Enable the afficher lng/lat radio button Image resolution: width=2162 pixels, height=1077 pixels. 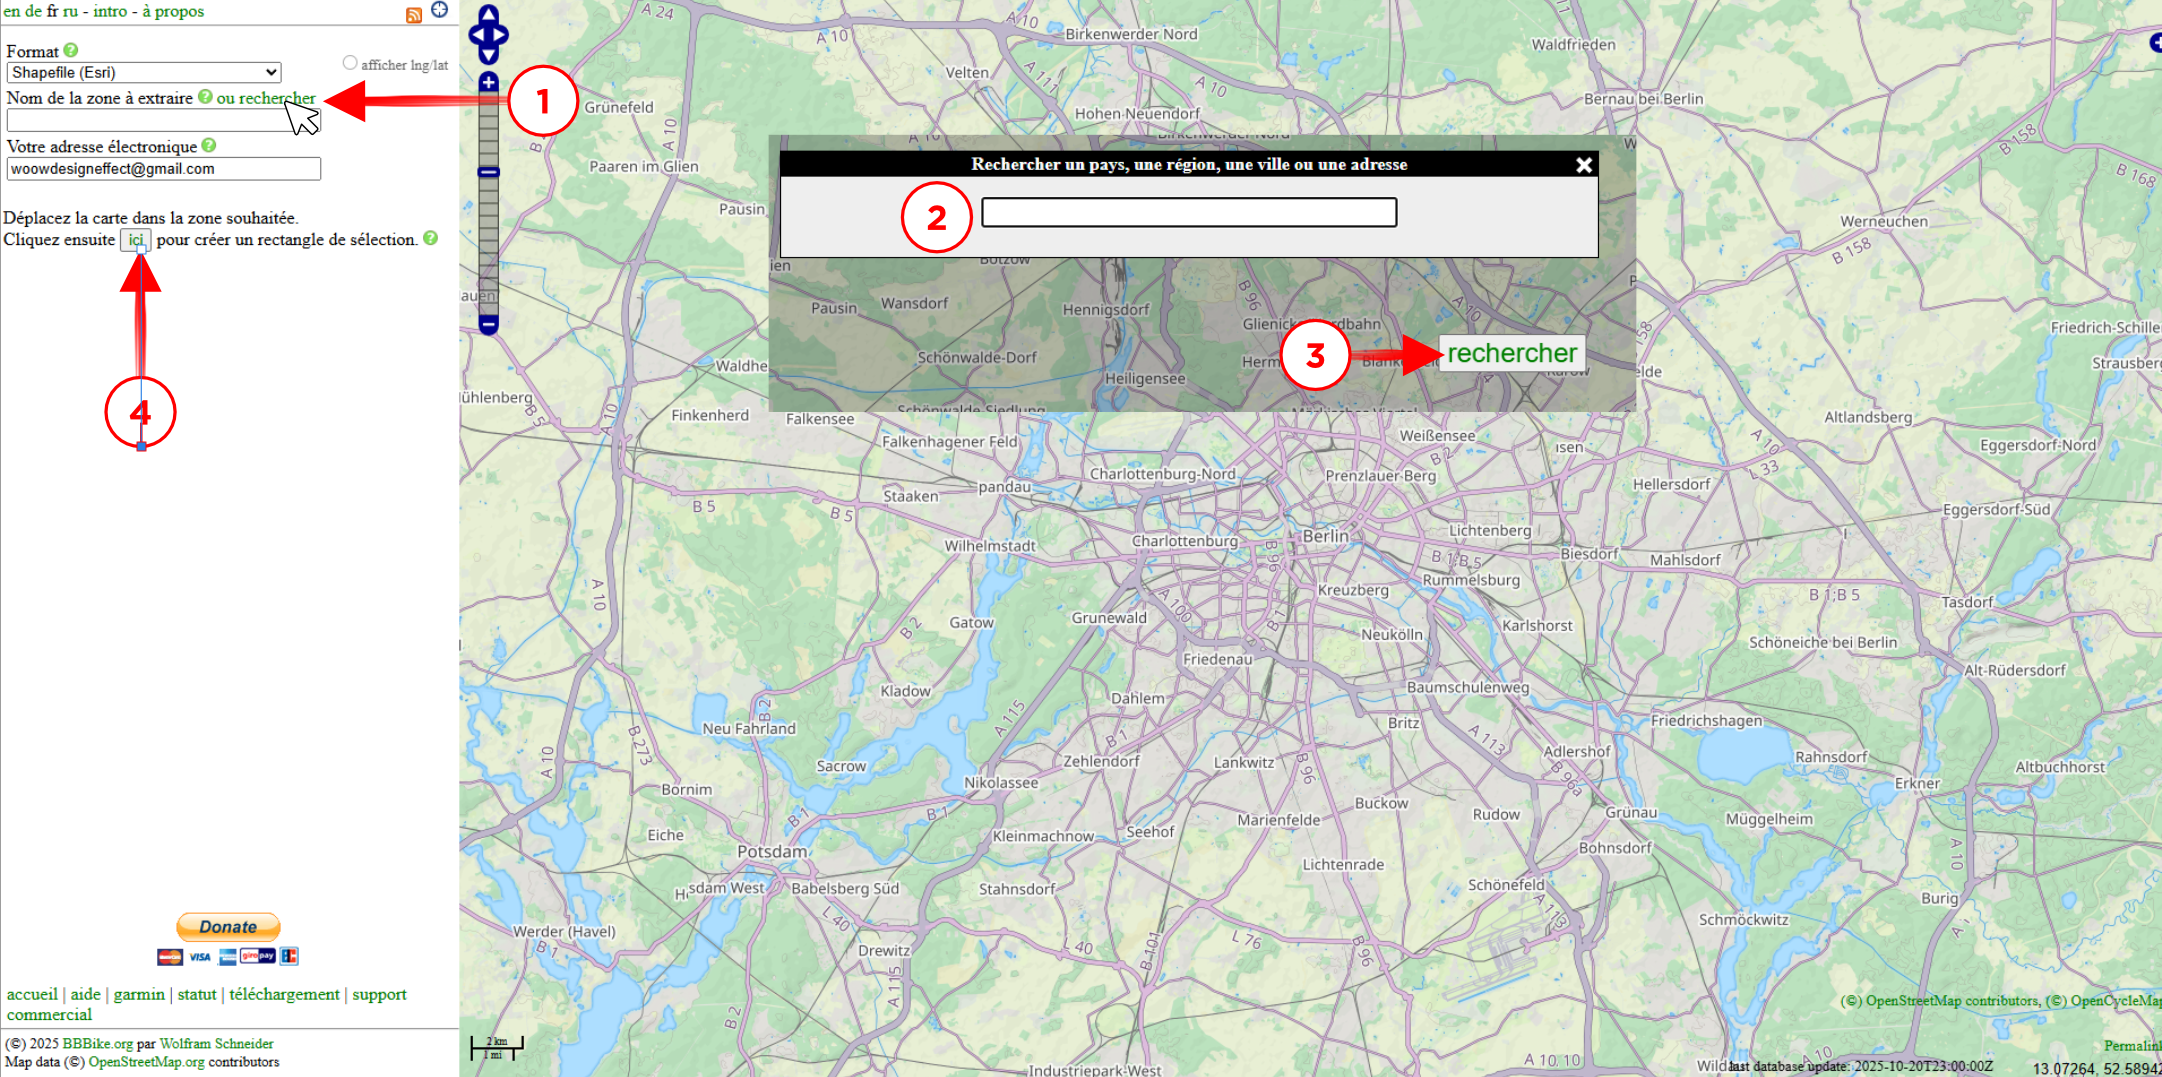coord(350,63)
